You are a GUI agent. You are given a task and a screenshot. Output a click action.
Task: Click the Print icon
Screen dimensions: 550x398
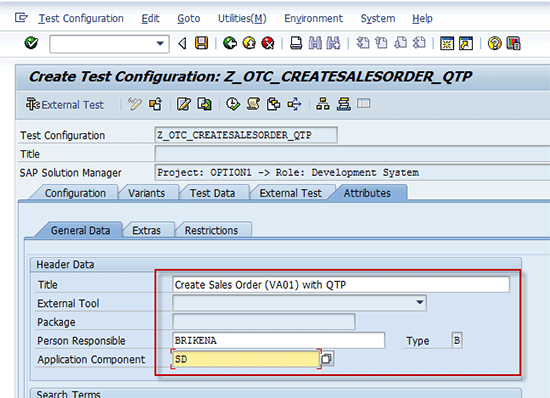tap(296, 43)
